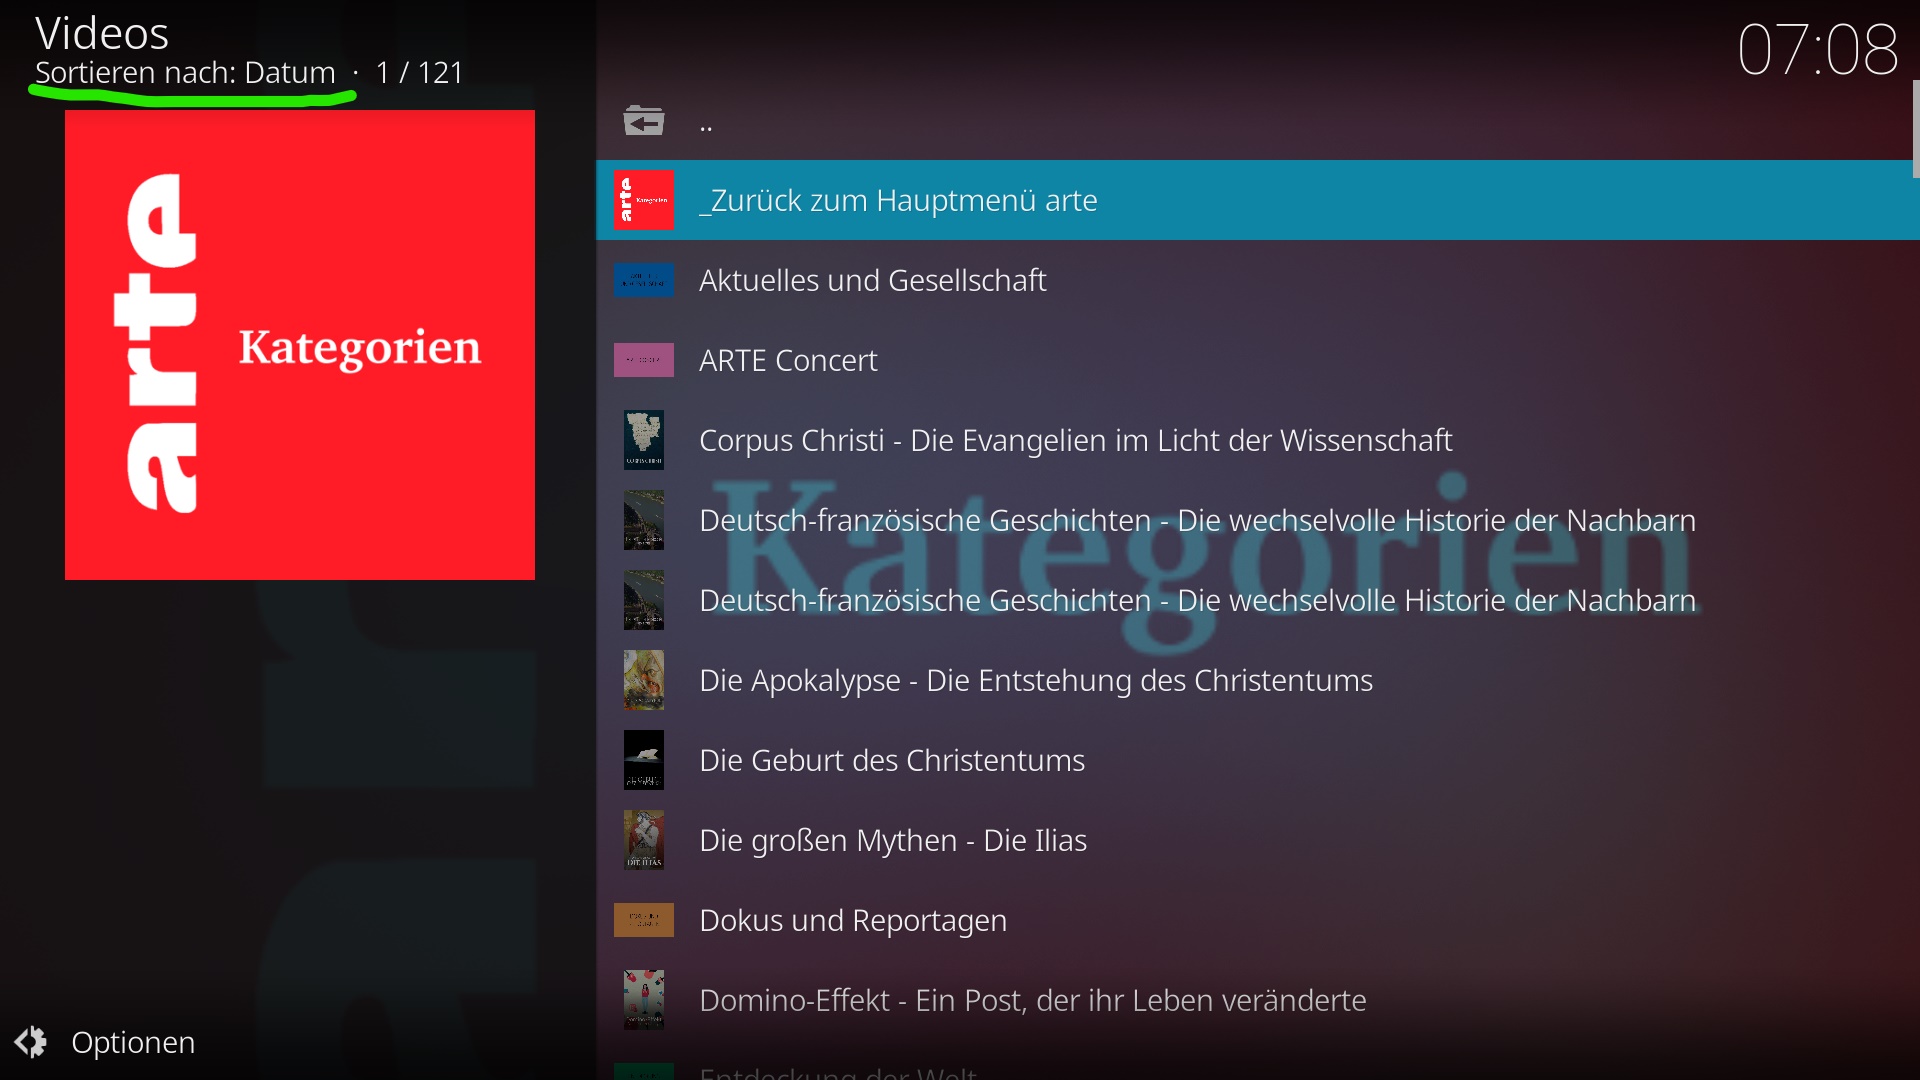Click the vertical scrollbar handle
Viewport: 1920px width, 1080px height.
(x=1915, y=129)
